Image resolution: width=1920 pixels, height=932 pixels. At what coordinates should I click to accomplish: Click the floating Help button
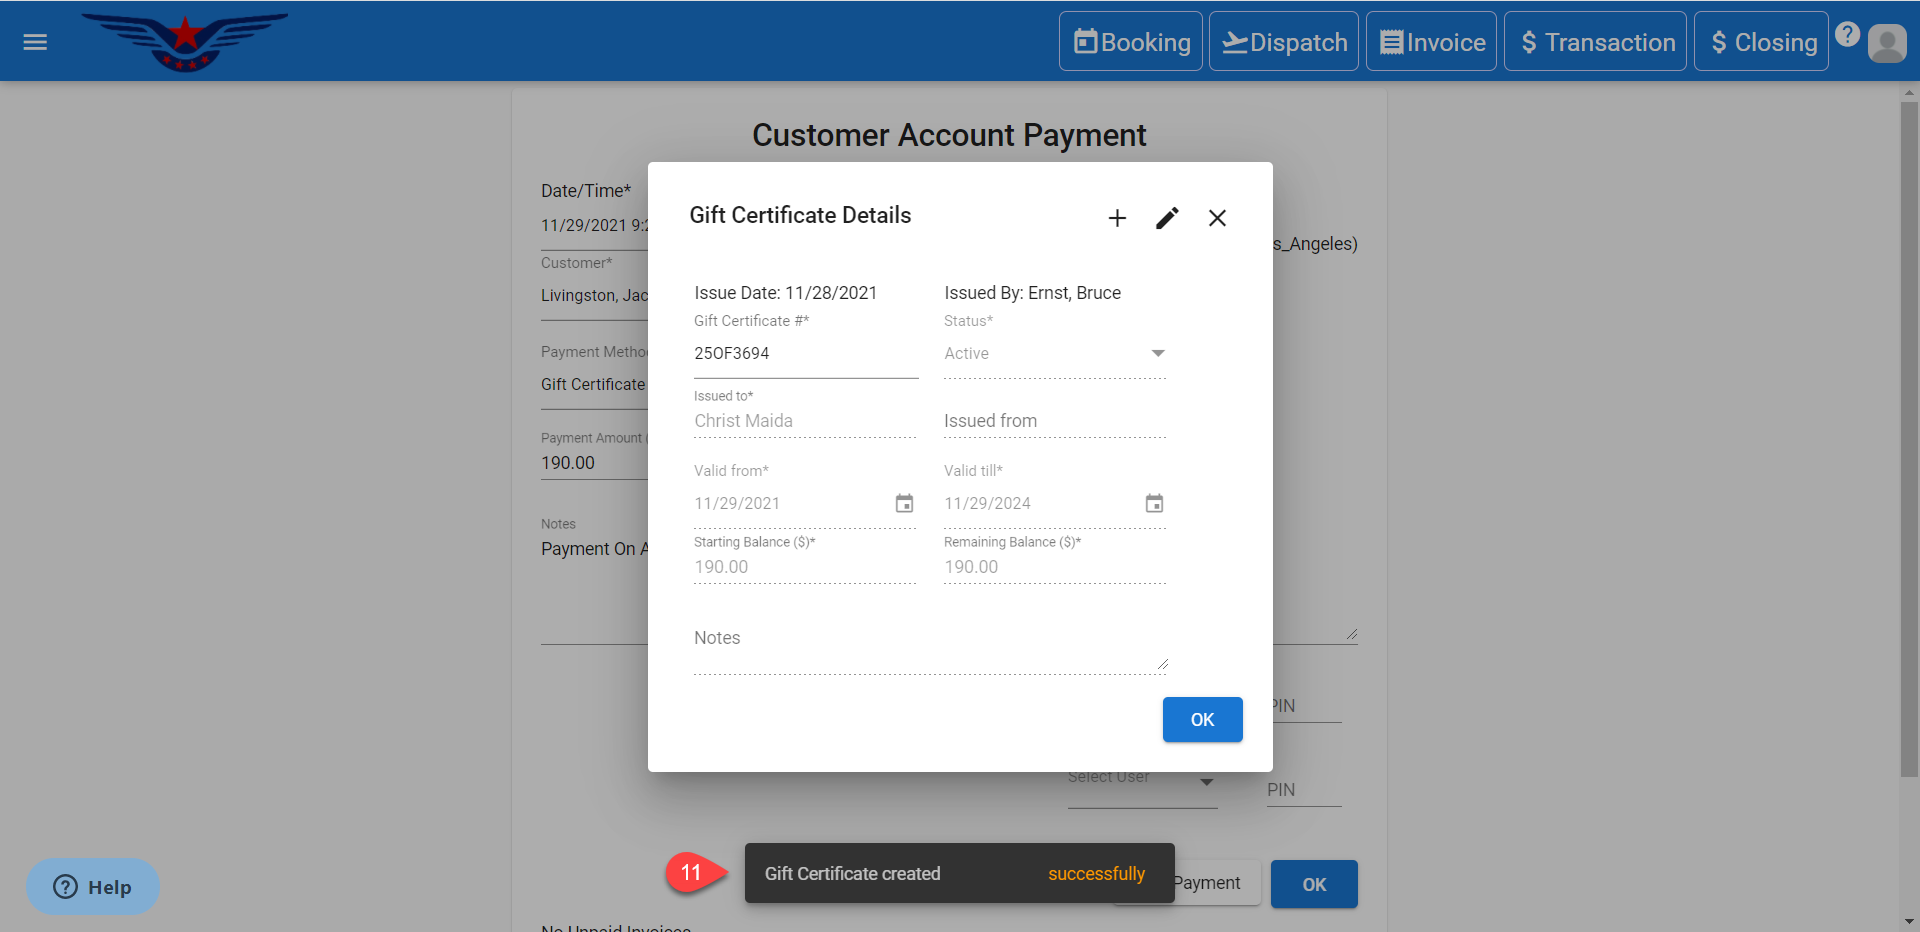(x=93, y=887)
